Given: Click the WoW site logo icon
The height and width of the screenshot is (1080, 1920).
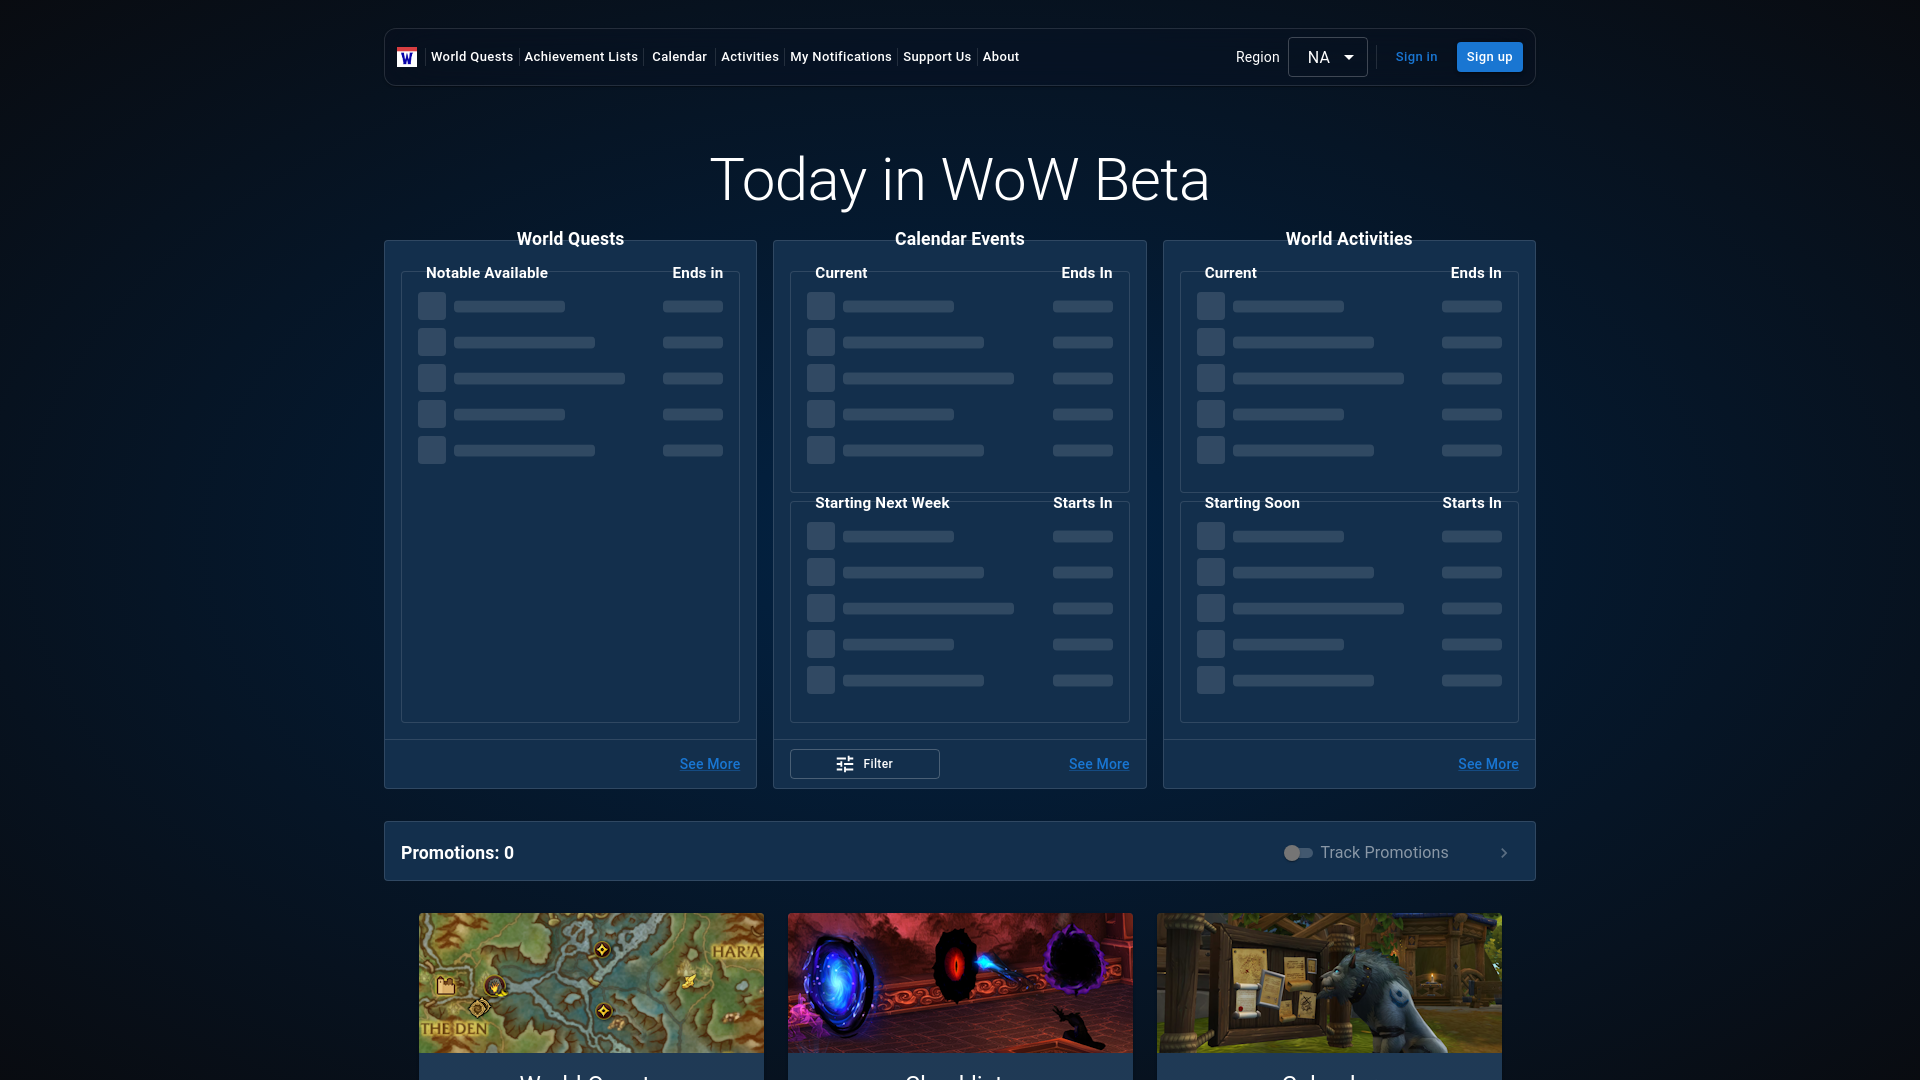Looking at the screenshot, I should pyautogui.click(x=407, y=57).
